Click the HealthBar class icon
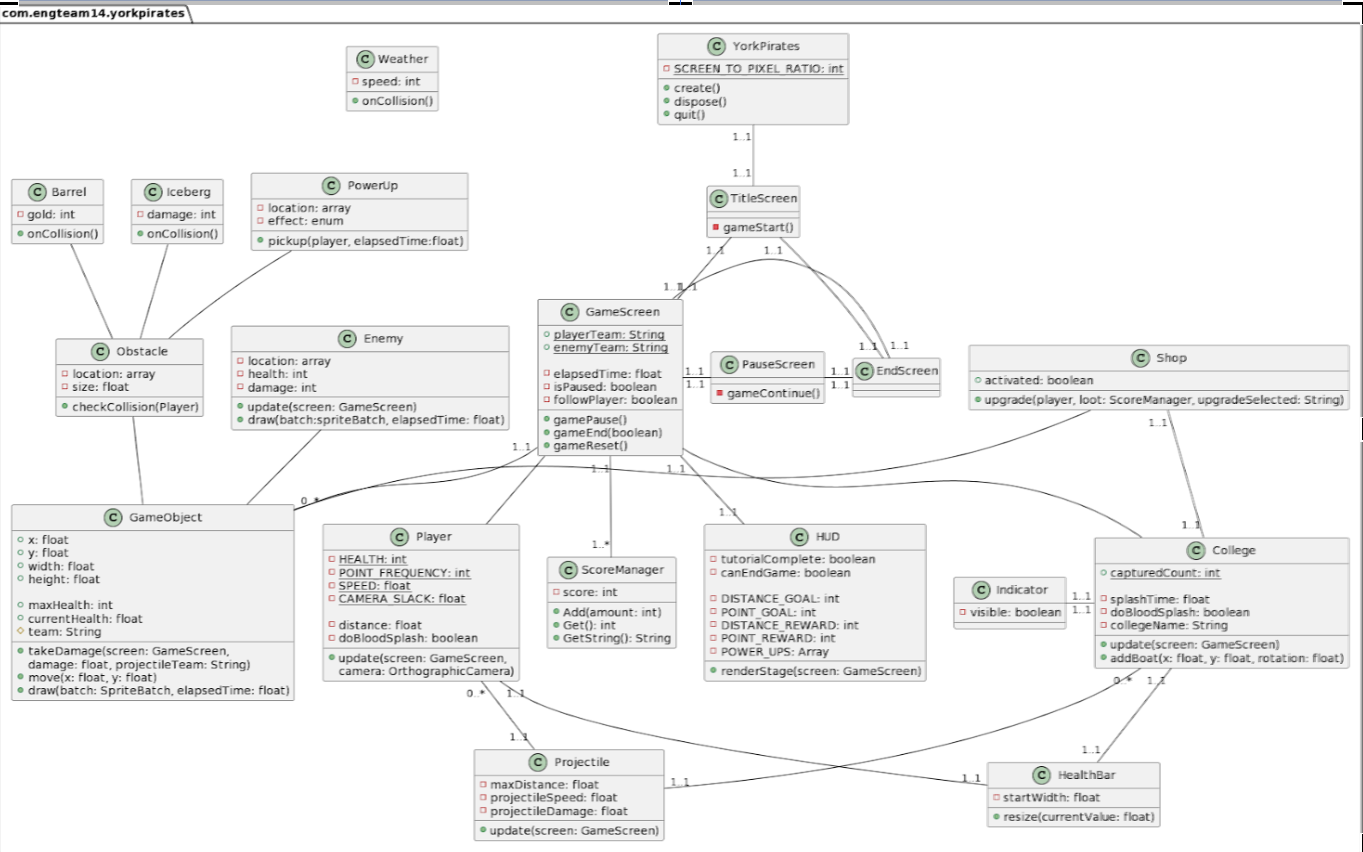Viewport: 1363px width, 852px height. 1040,775
